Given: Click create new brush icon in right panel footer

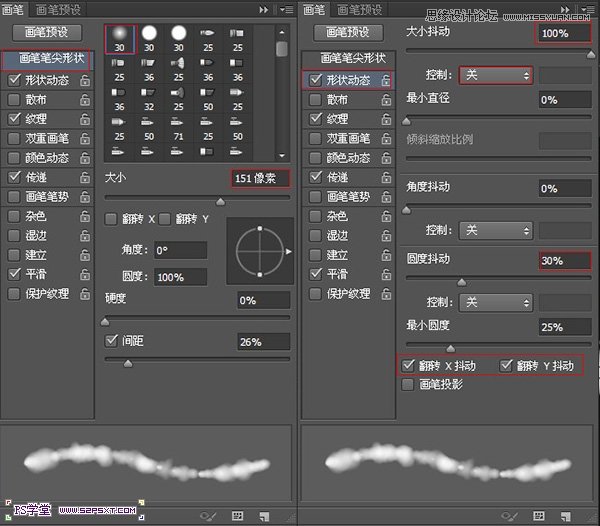Looking at the screenshot, I should coord(566,516).
